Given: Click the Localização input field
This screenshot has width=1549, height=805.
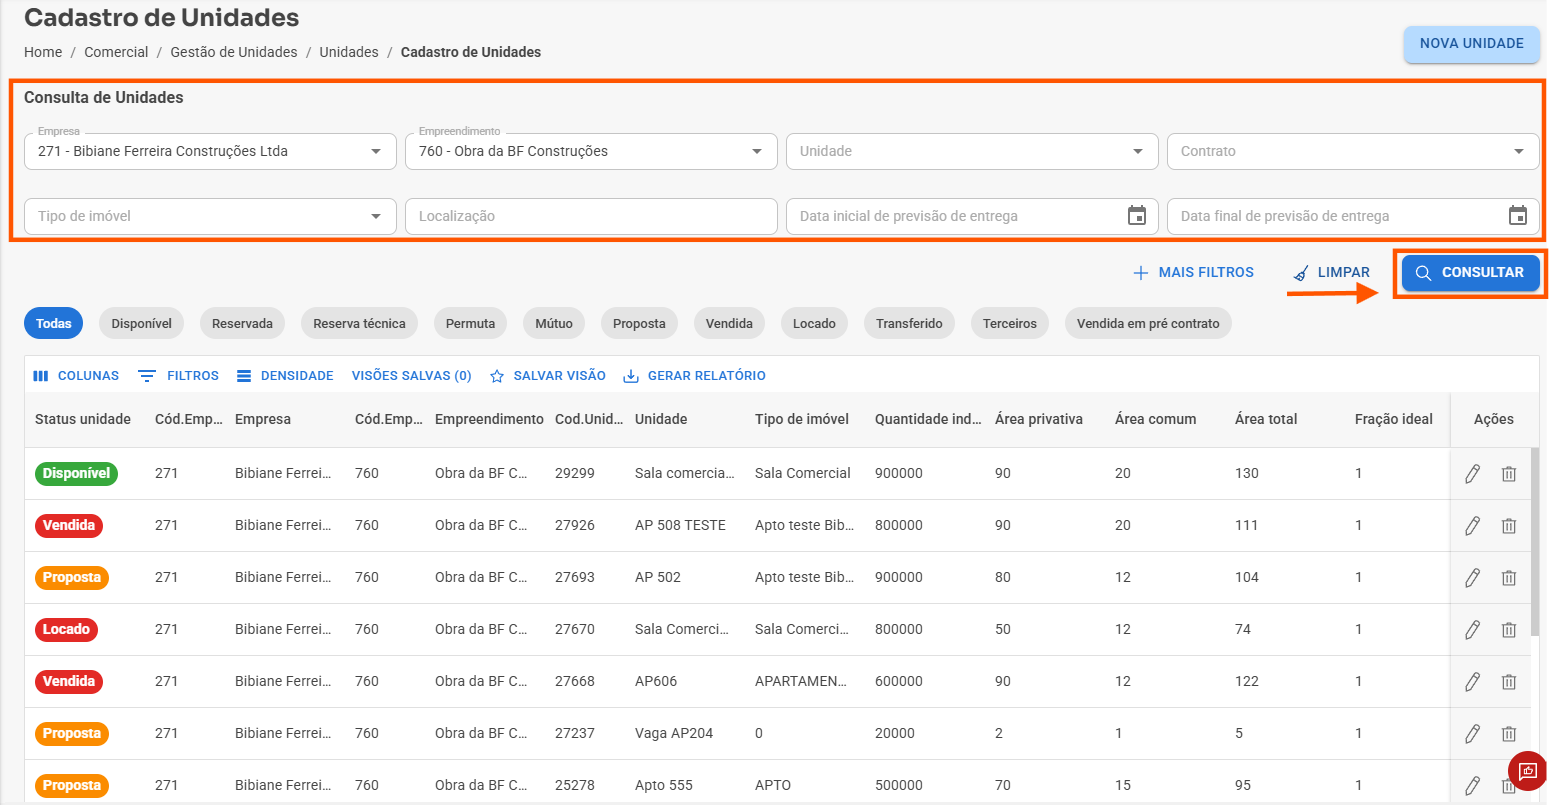Looking at the screenshot, I should coord(591,216).
